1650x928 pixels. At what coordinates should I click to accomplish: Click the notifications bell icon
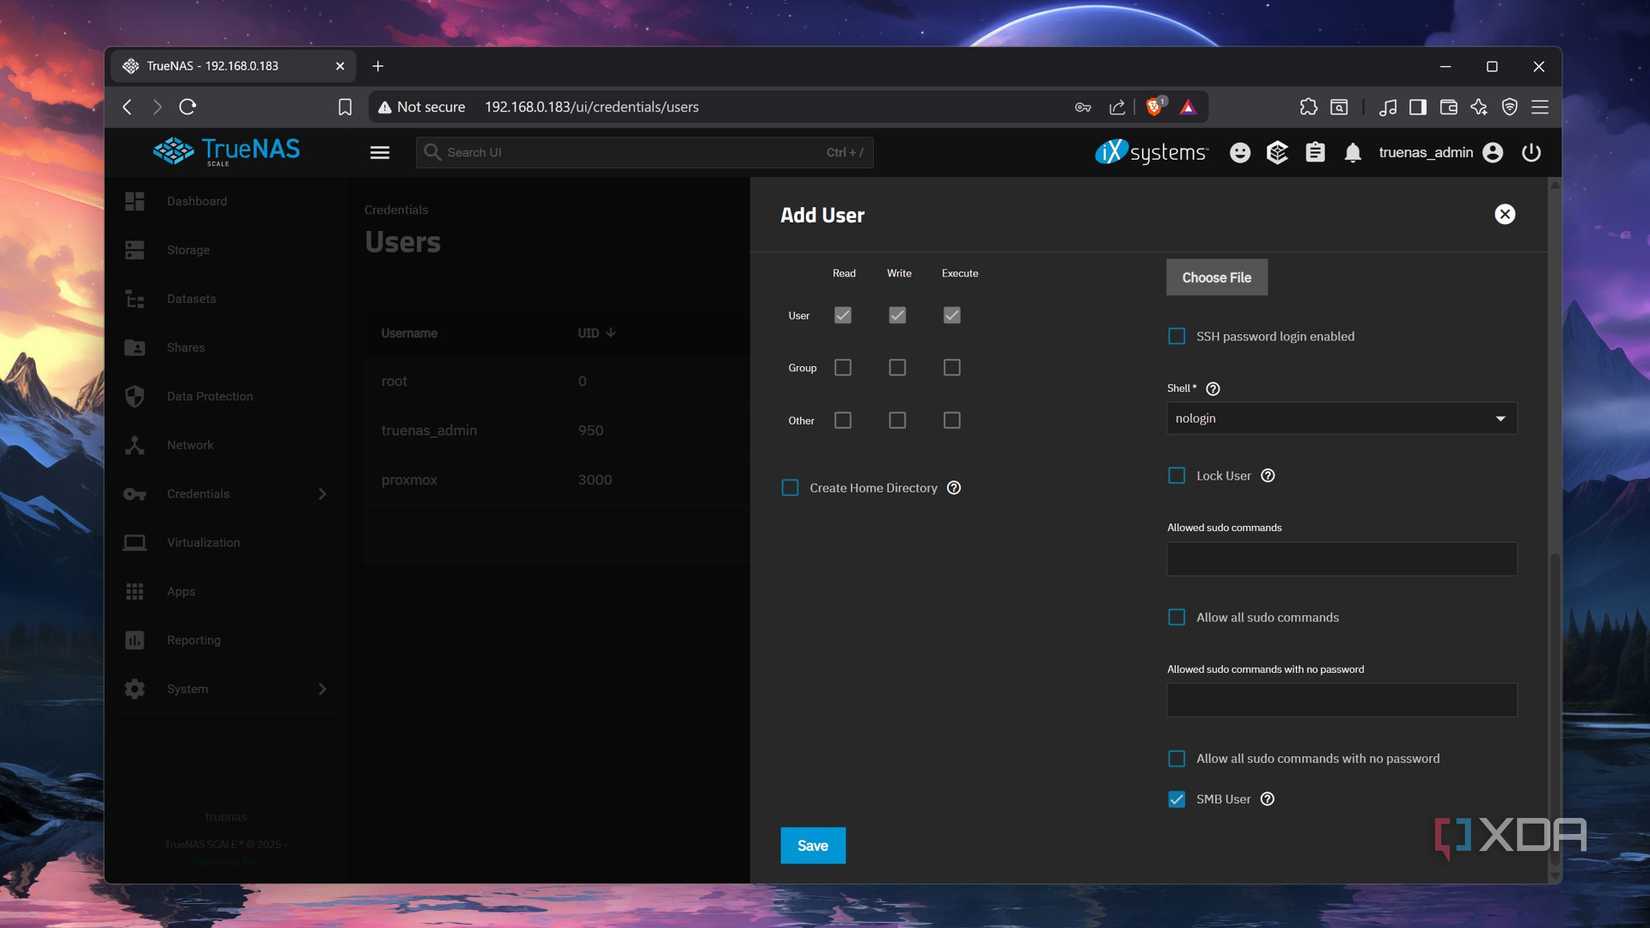[1352, 152]
